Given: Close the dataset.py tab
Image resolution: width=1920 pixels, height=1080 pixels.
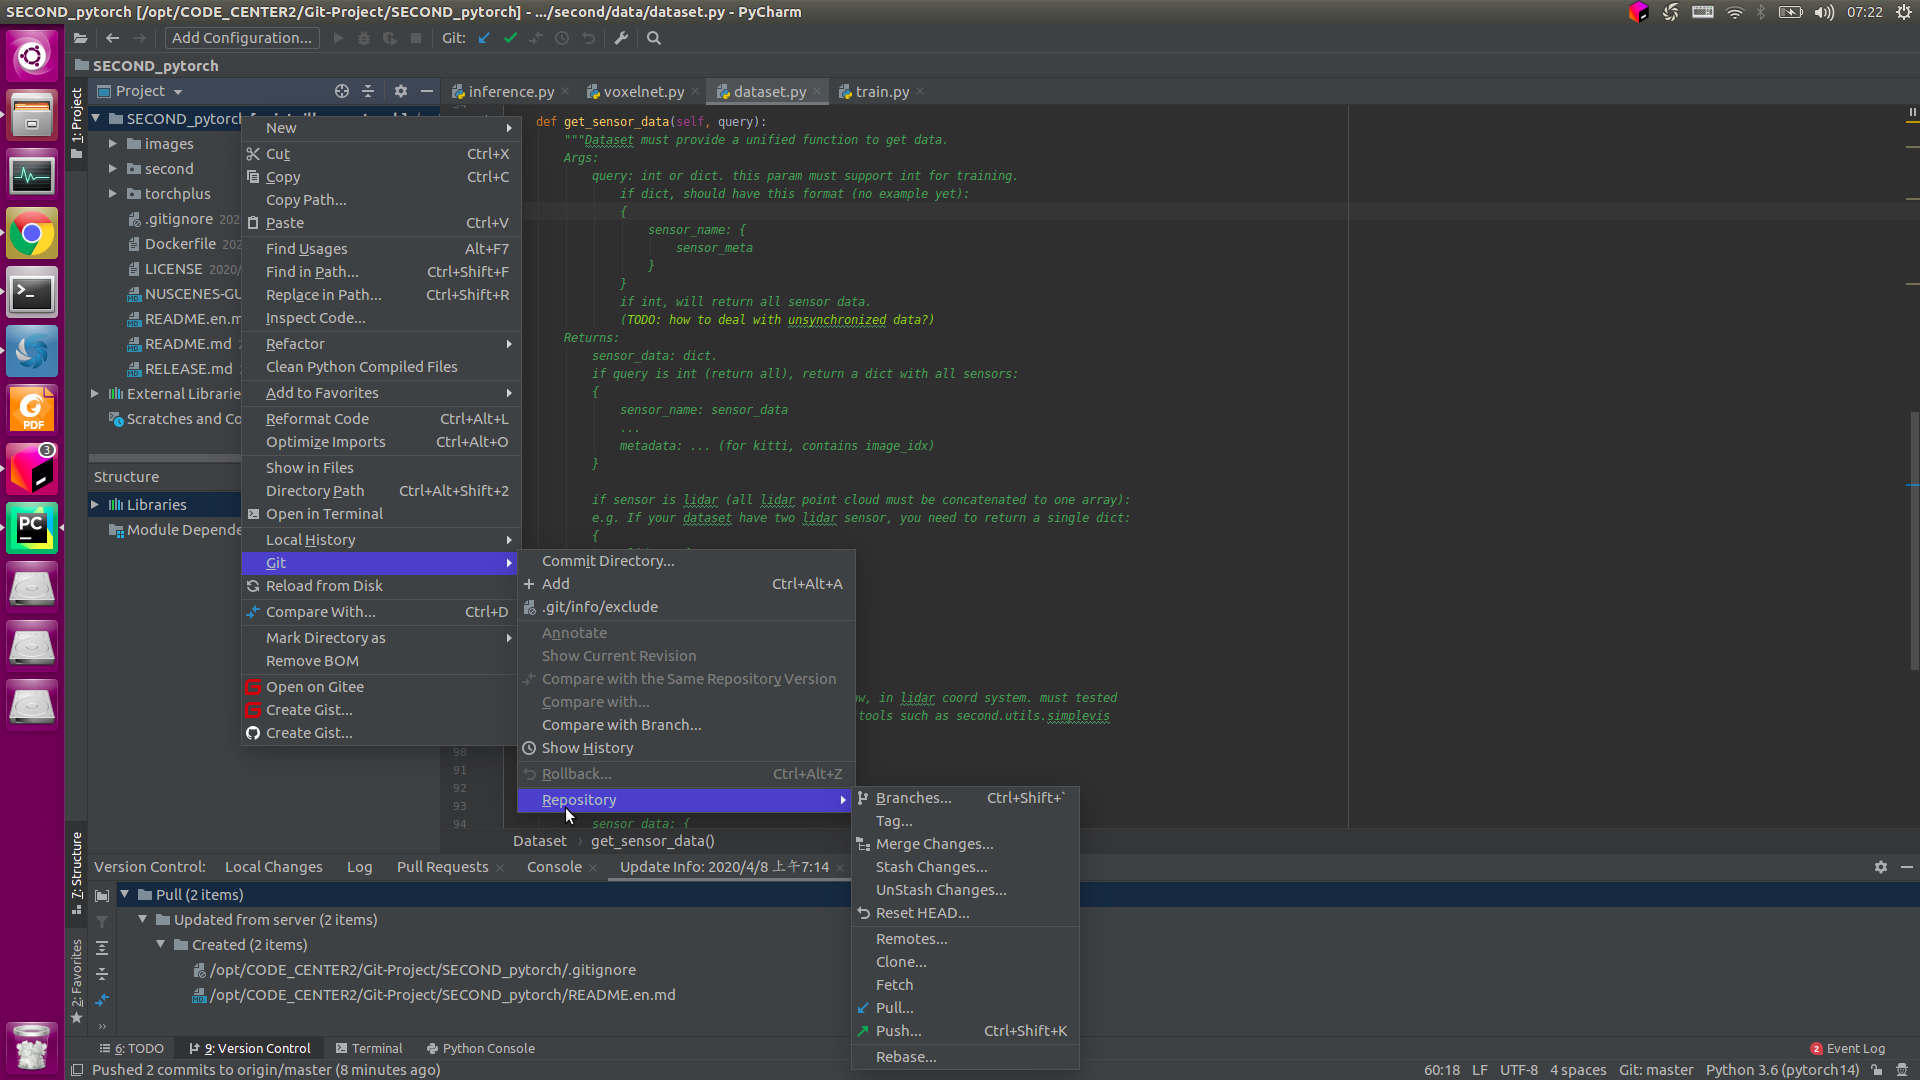Looking at the screenshot, I should click(817, 91).
